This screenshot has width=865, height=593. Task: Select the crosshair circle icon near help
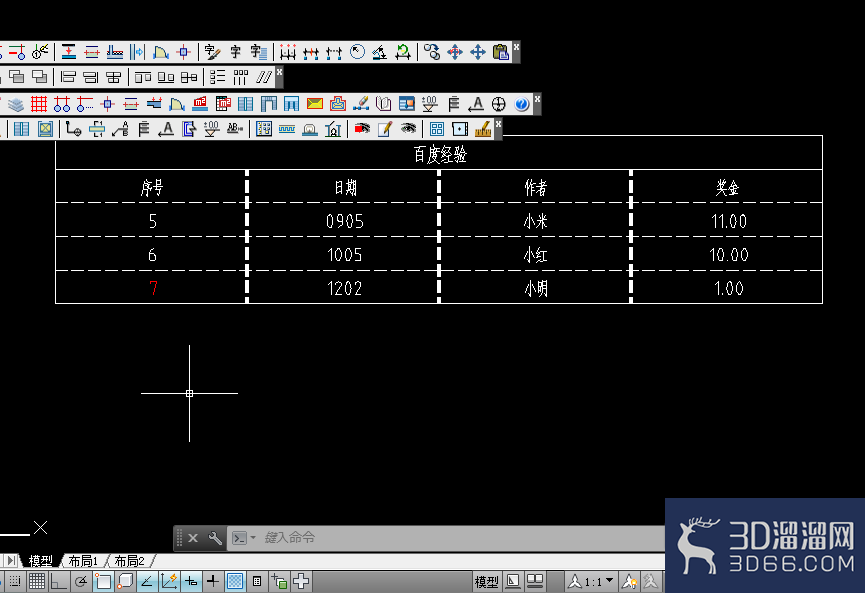coord(499,104)
